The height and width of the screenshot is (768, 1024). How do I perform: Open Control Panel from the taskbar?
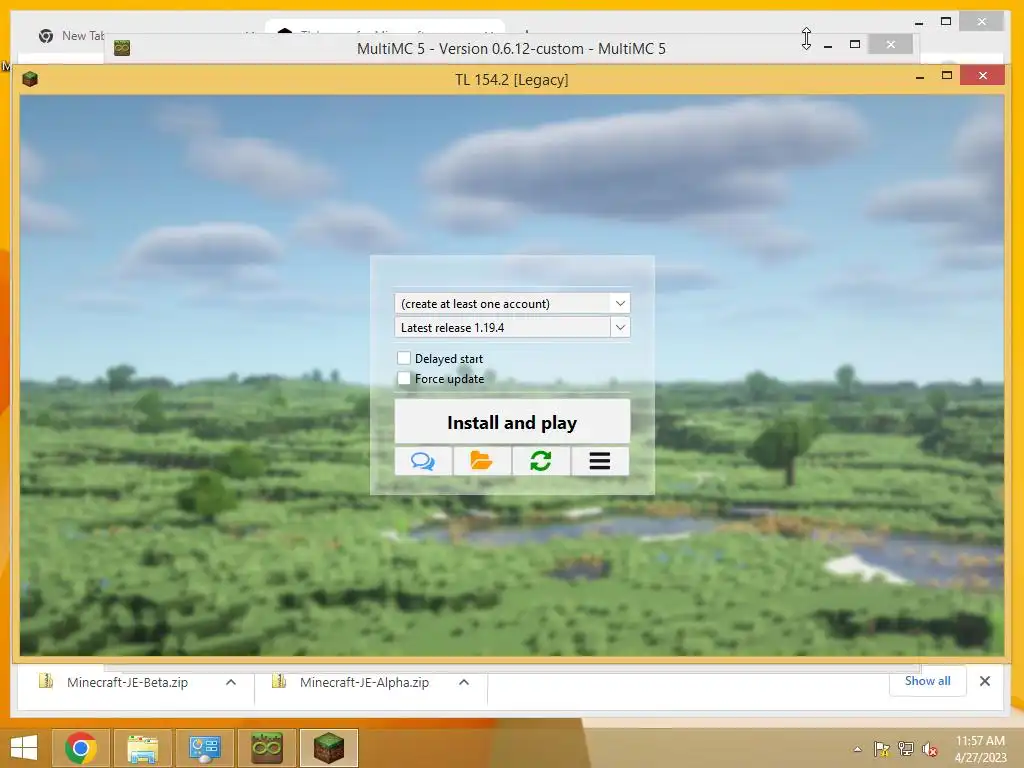[204, 748]
